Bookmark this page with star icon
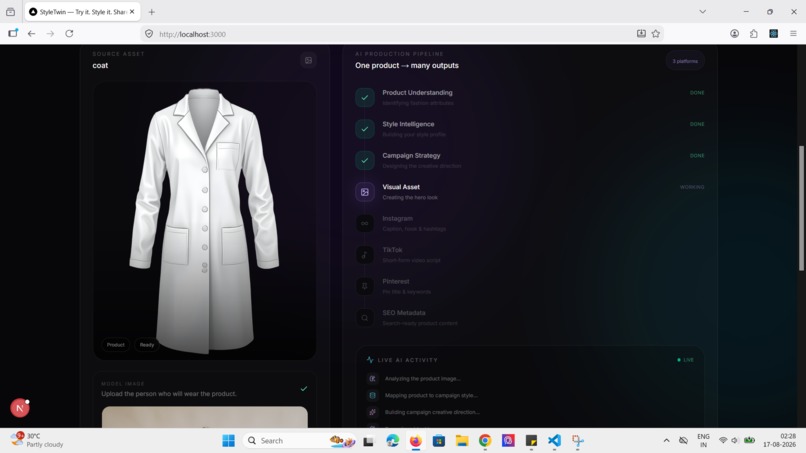 tap(655, 34)
